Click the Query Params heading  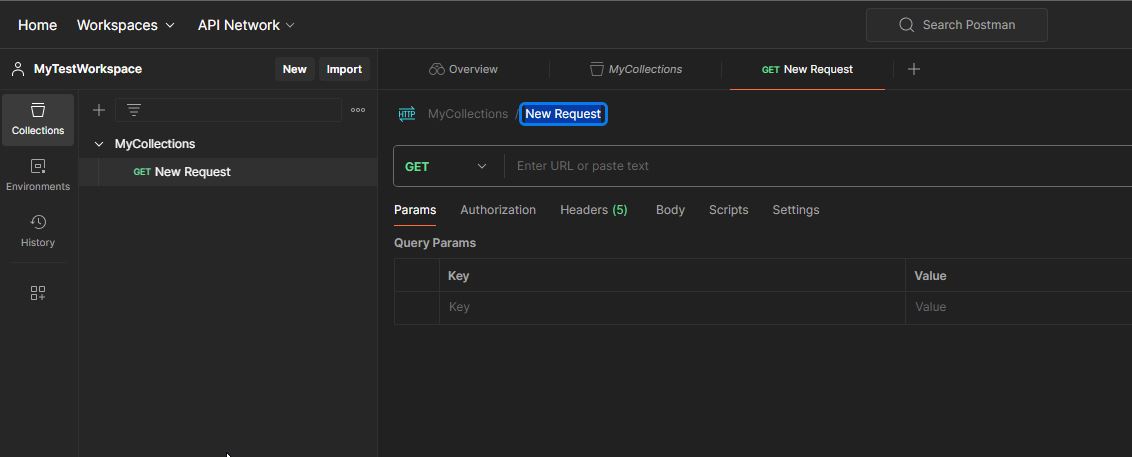435,243
